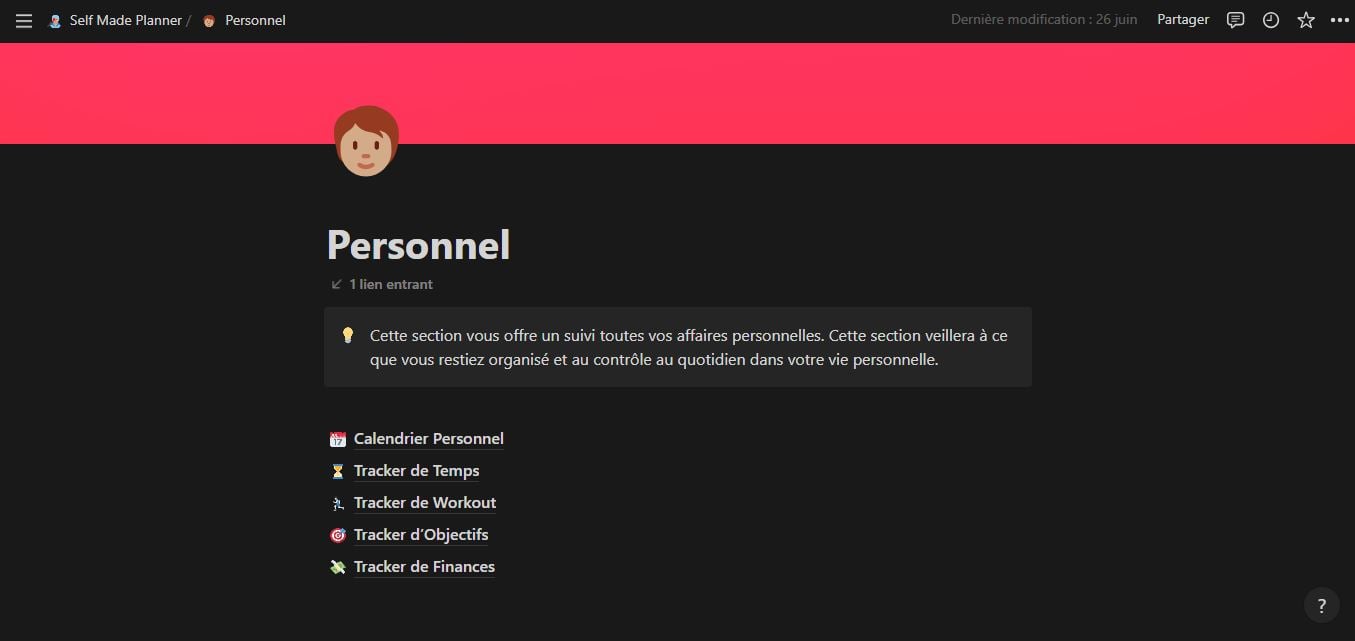Open the Tracker de Finances page

424,567
